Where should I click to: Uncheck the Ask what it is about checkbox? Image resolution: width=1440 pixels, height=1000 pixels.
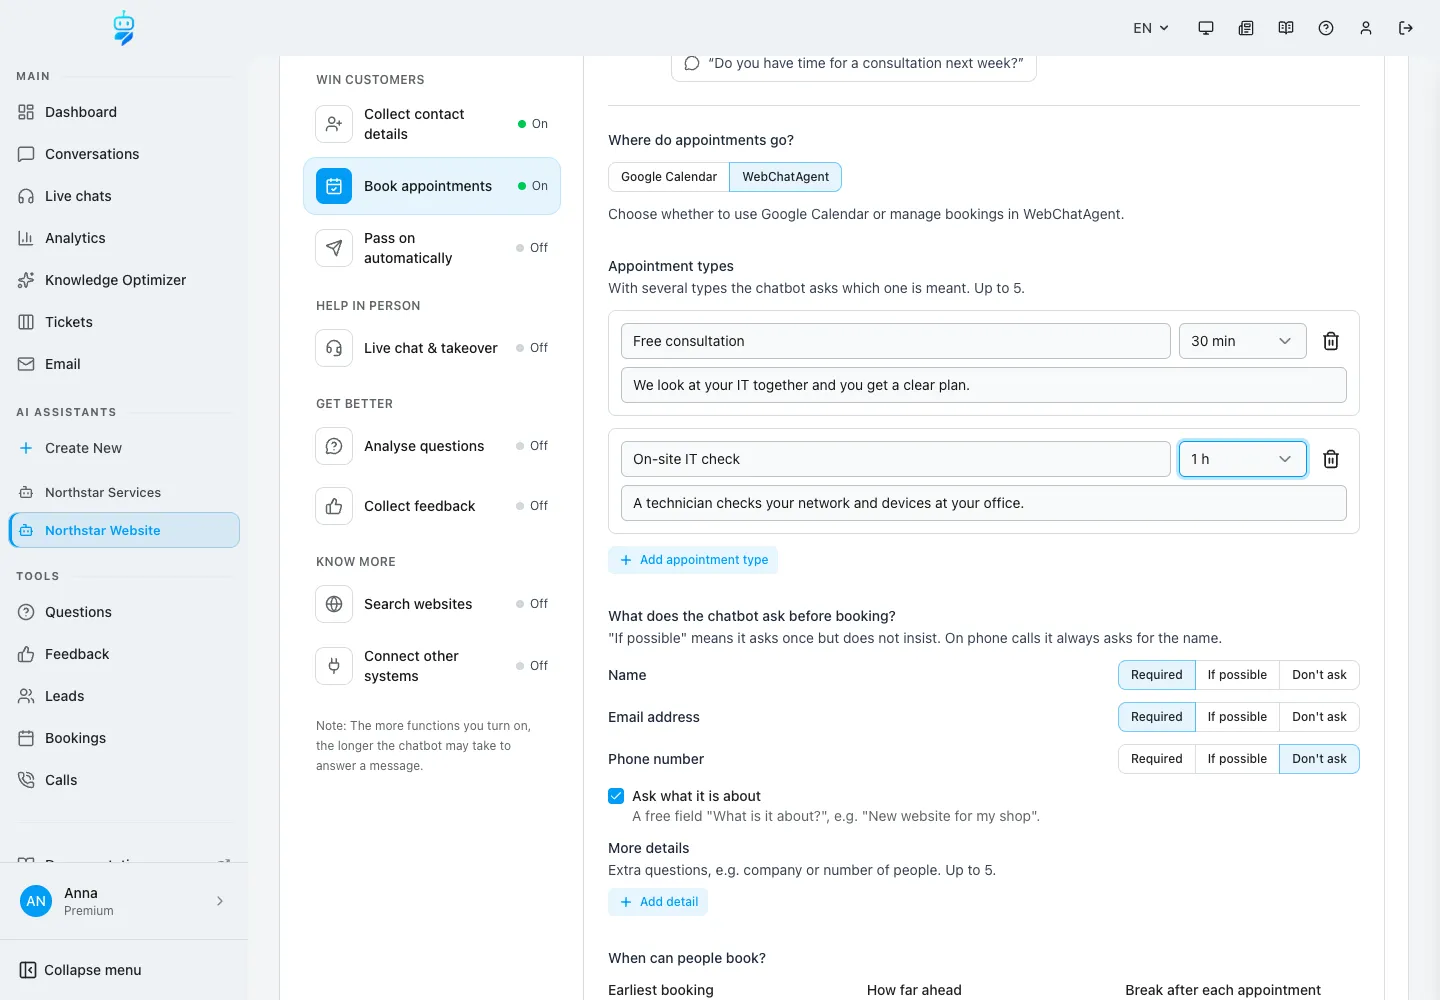click(x=616, y=796)
